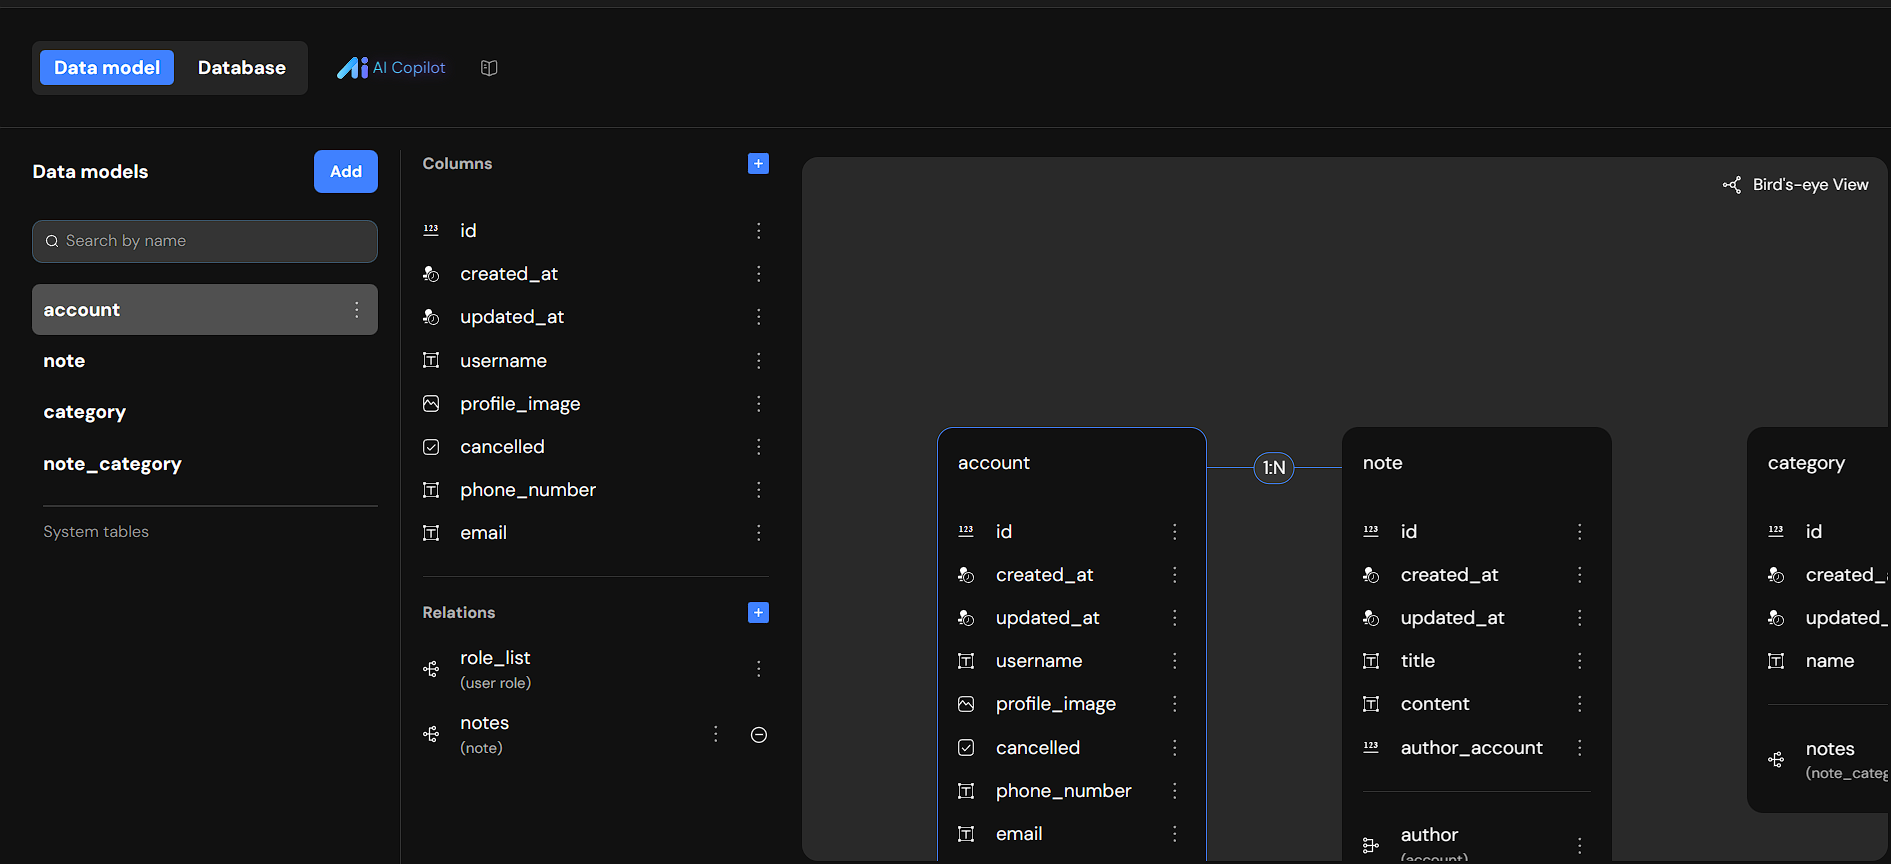This screenshot has width=1891, height=864.
Task: Open System tables section
Action: tap(96, 532)
